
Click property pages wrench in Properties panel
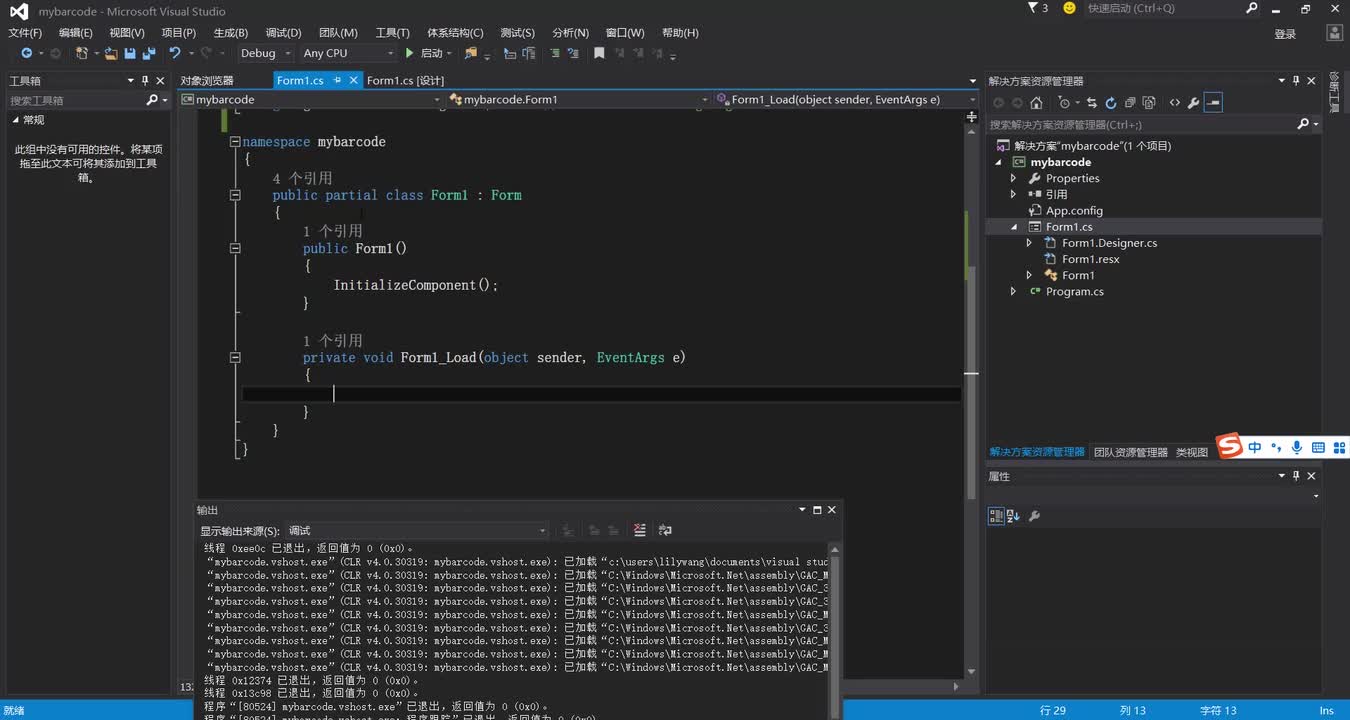click(x=1034, y=516)
